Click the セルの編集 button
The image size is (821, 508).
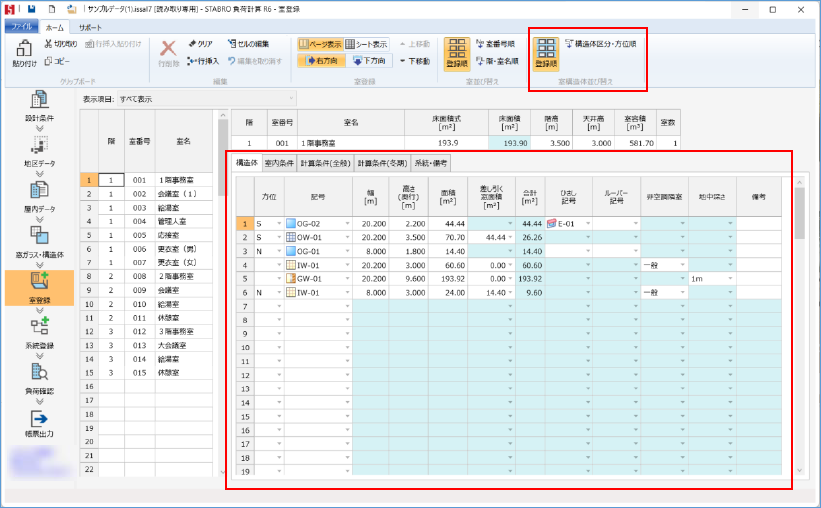[248, 45]
